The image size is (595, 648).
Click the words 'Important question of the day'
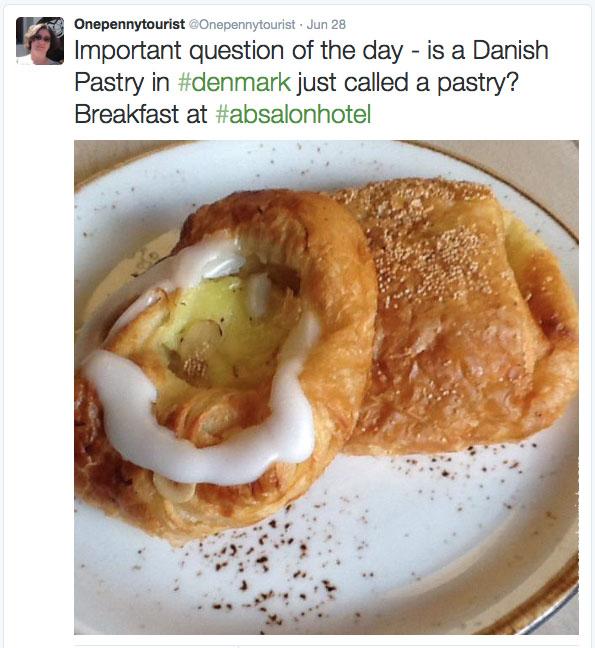click(x=239, y=50)
